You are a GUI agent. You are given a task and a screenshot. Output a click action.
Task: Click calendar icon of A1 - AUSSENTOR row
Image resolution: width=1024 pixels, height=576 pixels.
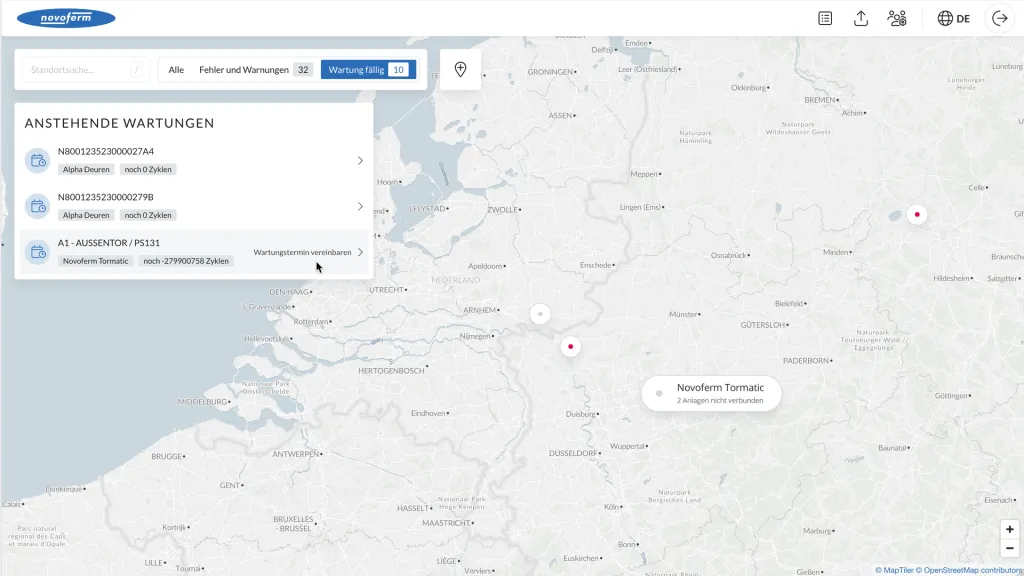click(37, 252)
